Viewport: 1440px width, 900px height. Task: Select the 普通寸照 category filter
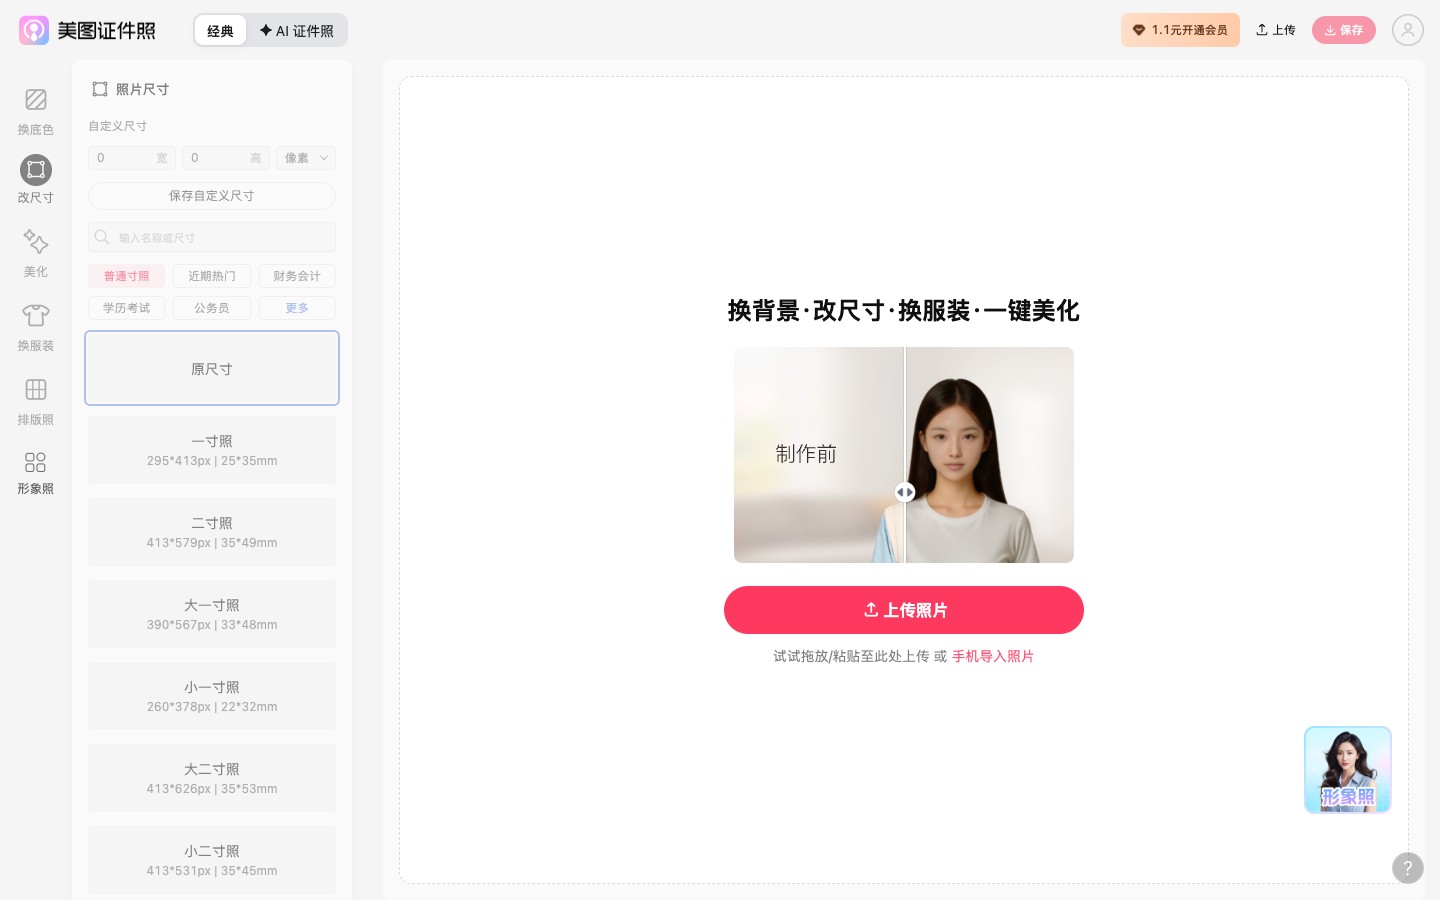pyautogui.click(x=126, y=276)
